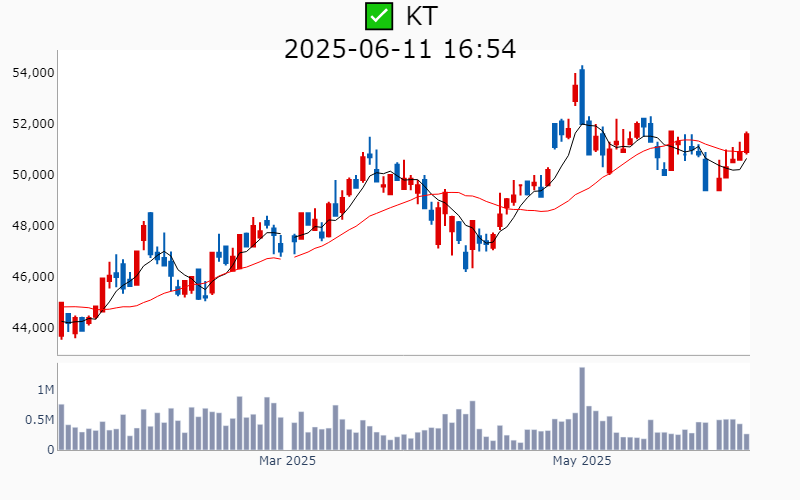Click the 50,000 price axis label
Screen dimensions: 800x500
click(34, 175)
